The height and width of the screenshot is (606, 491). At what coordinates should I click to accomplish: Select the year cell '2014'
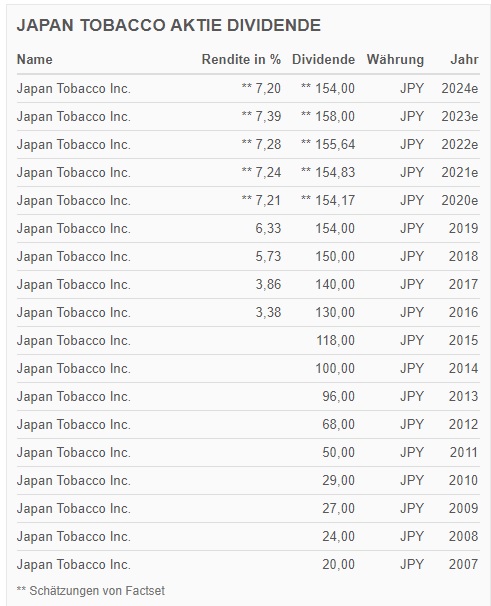(464, 368)
